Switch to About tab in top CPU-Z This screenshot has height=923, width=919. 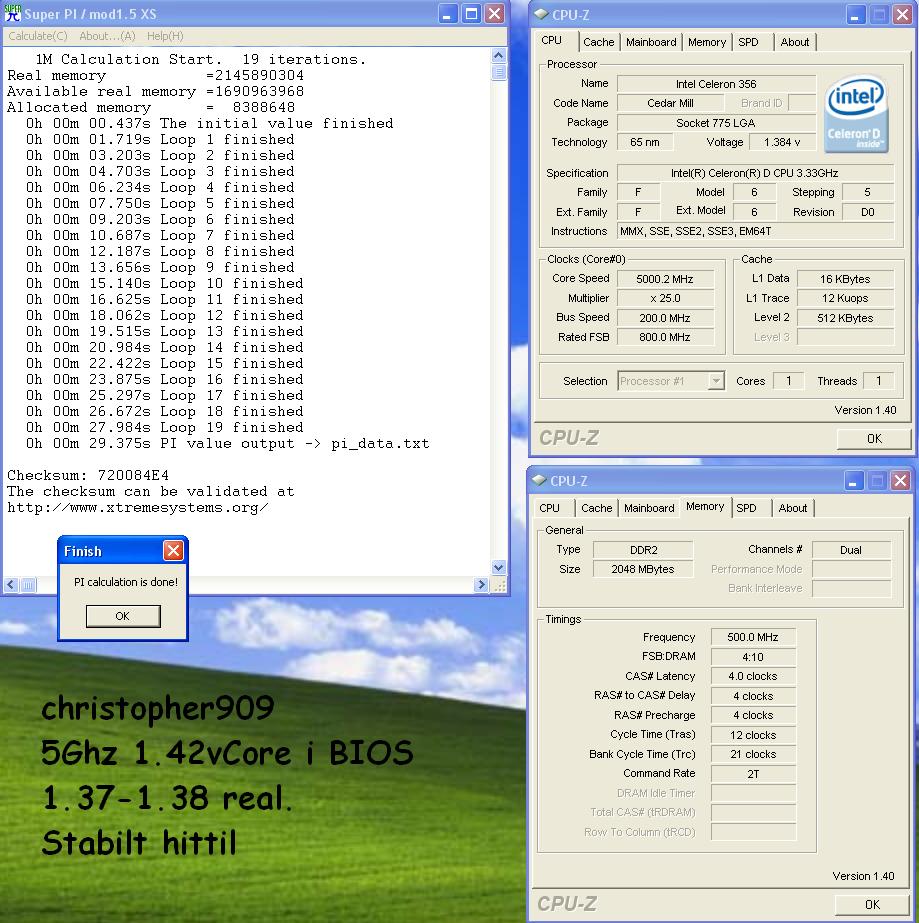794,42
